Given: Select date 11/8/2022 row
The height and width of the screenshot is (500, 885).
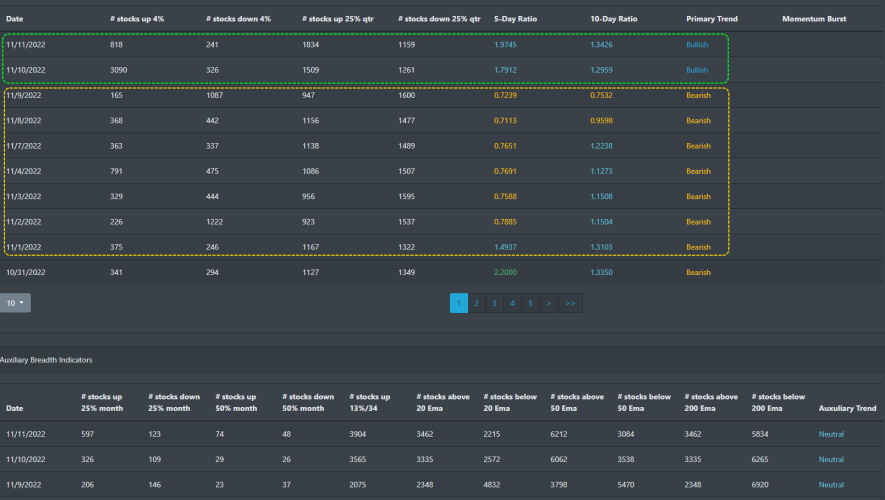Looking at the screenshot, I should 24,121.
